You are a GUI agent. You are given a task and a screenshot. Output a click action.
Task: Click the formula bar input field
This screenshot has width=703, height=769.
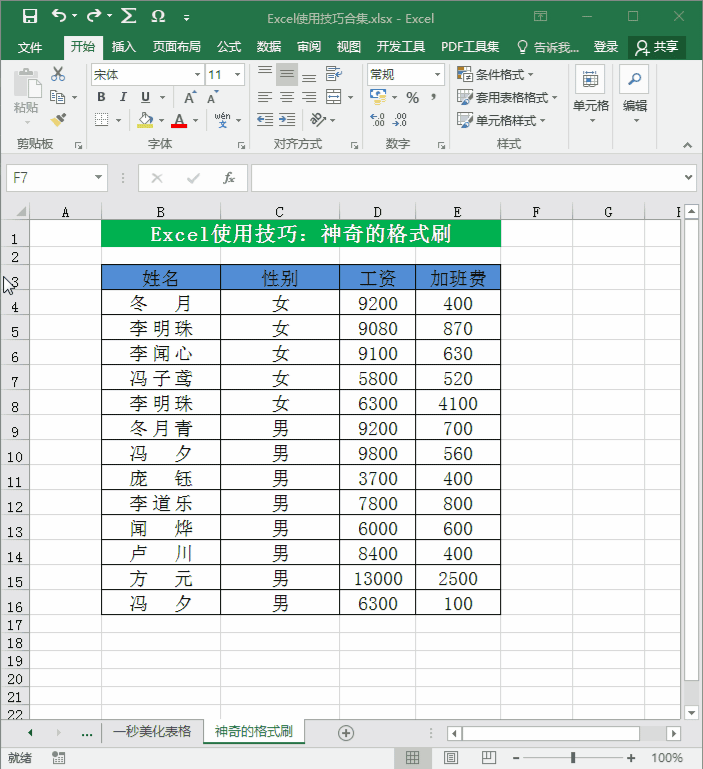[x=466, y=178]
